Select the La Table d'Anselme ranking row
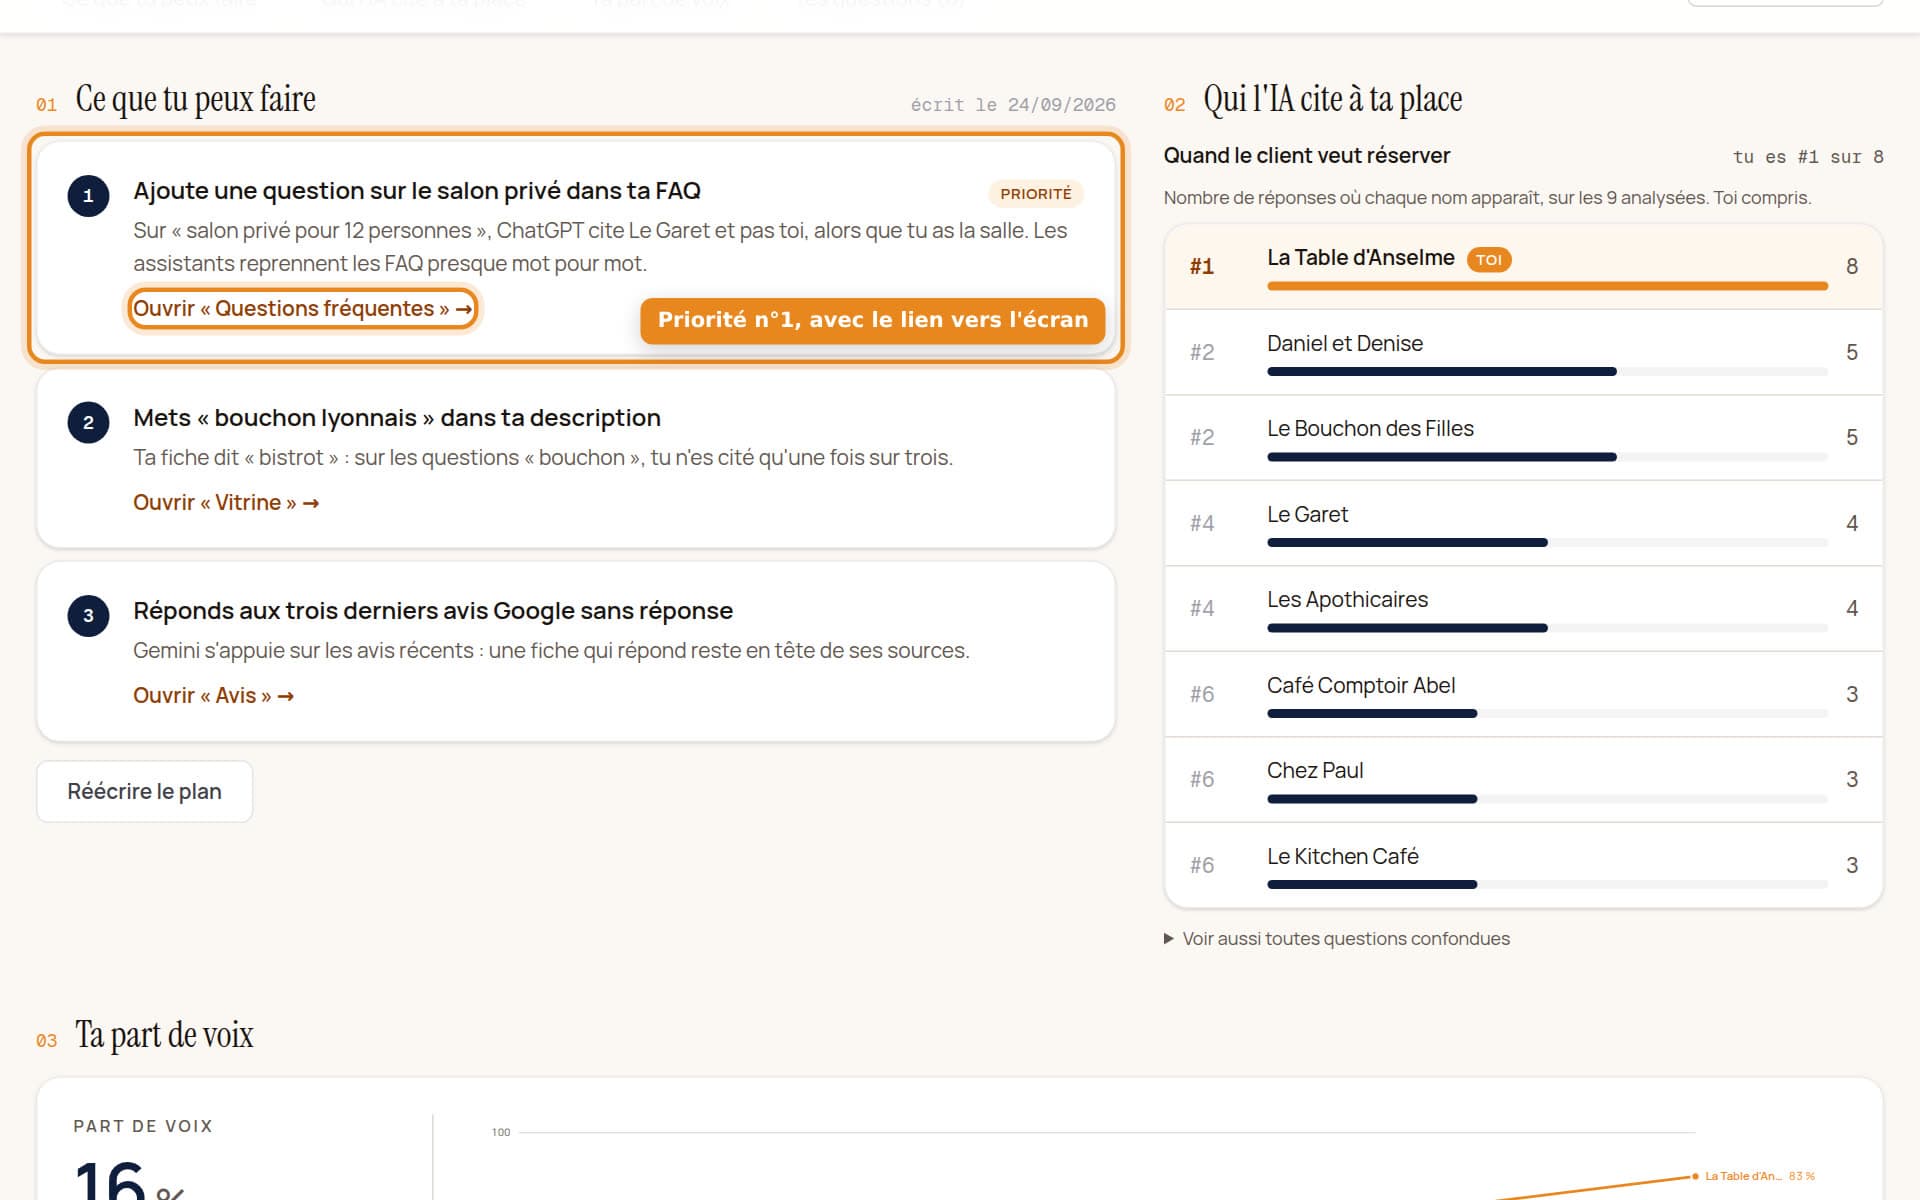 [1523, 266]
